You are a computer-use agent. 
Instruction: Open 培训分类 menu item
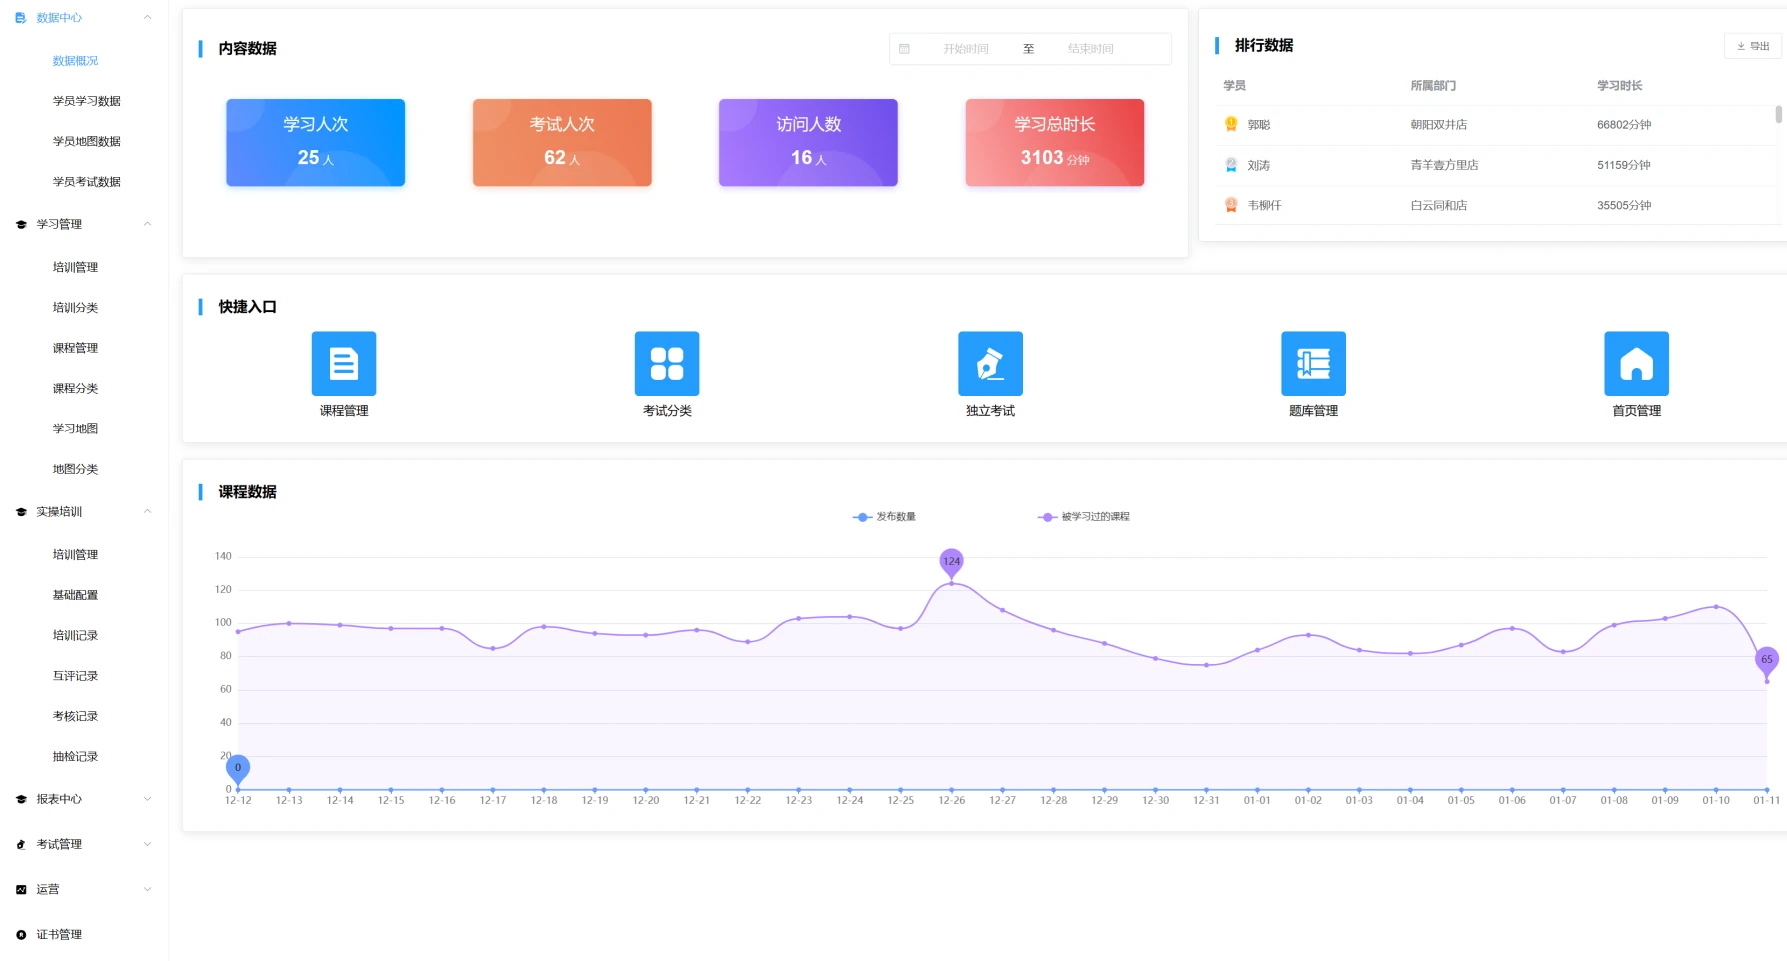[x=75, y=308]
